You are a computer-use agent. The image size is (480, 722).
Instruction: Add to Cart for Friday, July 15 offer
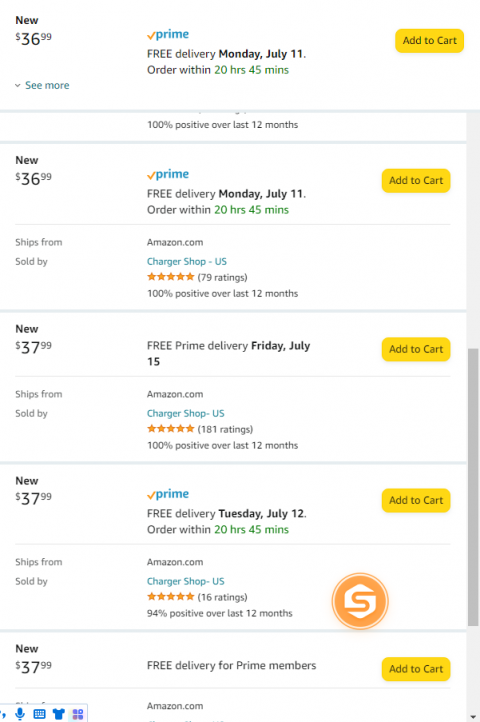coord(416,349)
